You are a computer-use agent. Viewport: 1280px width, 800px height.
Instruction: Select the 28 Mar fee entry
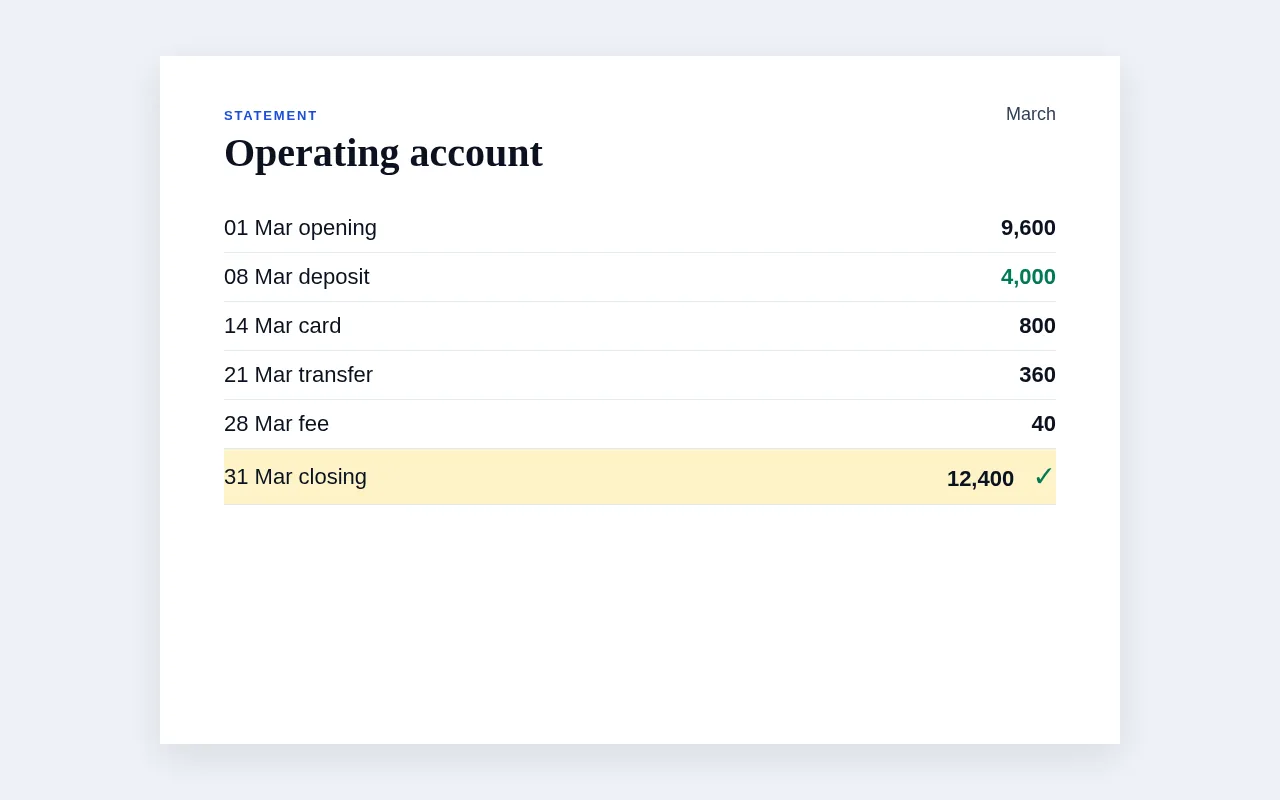coord(276,424)
